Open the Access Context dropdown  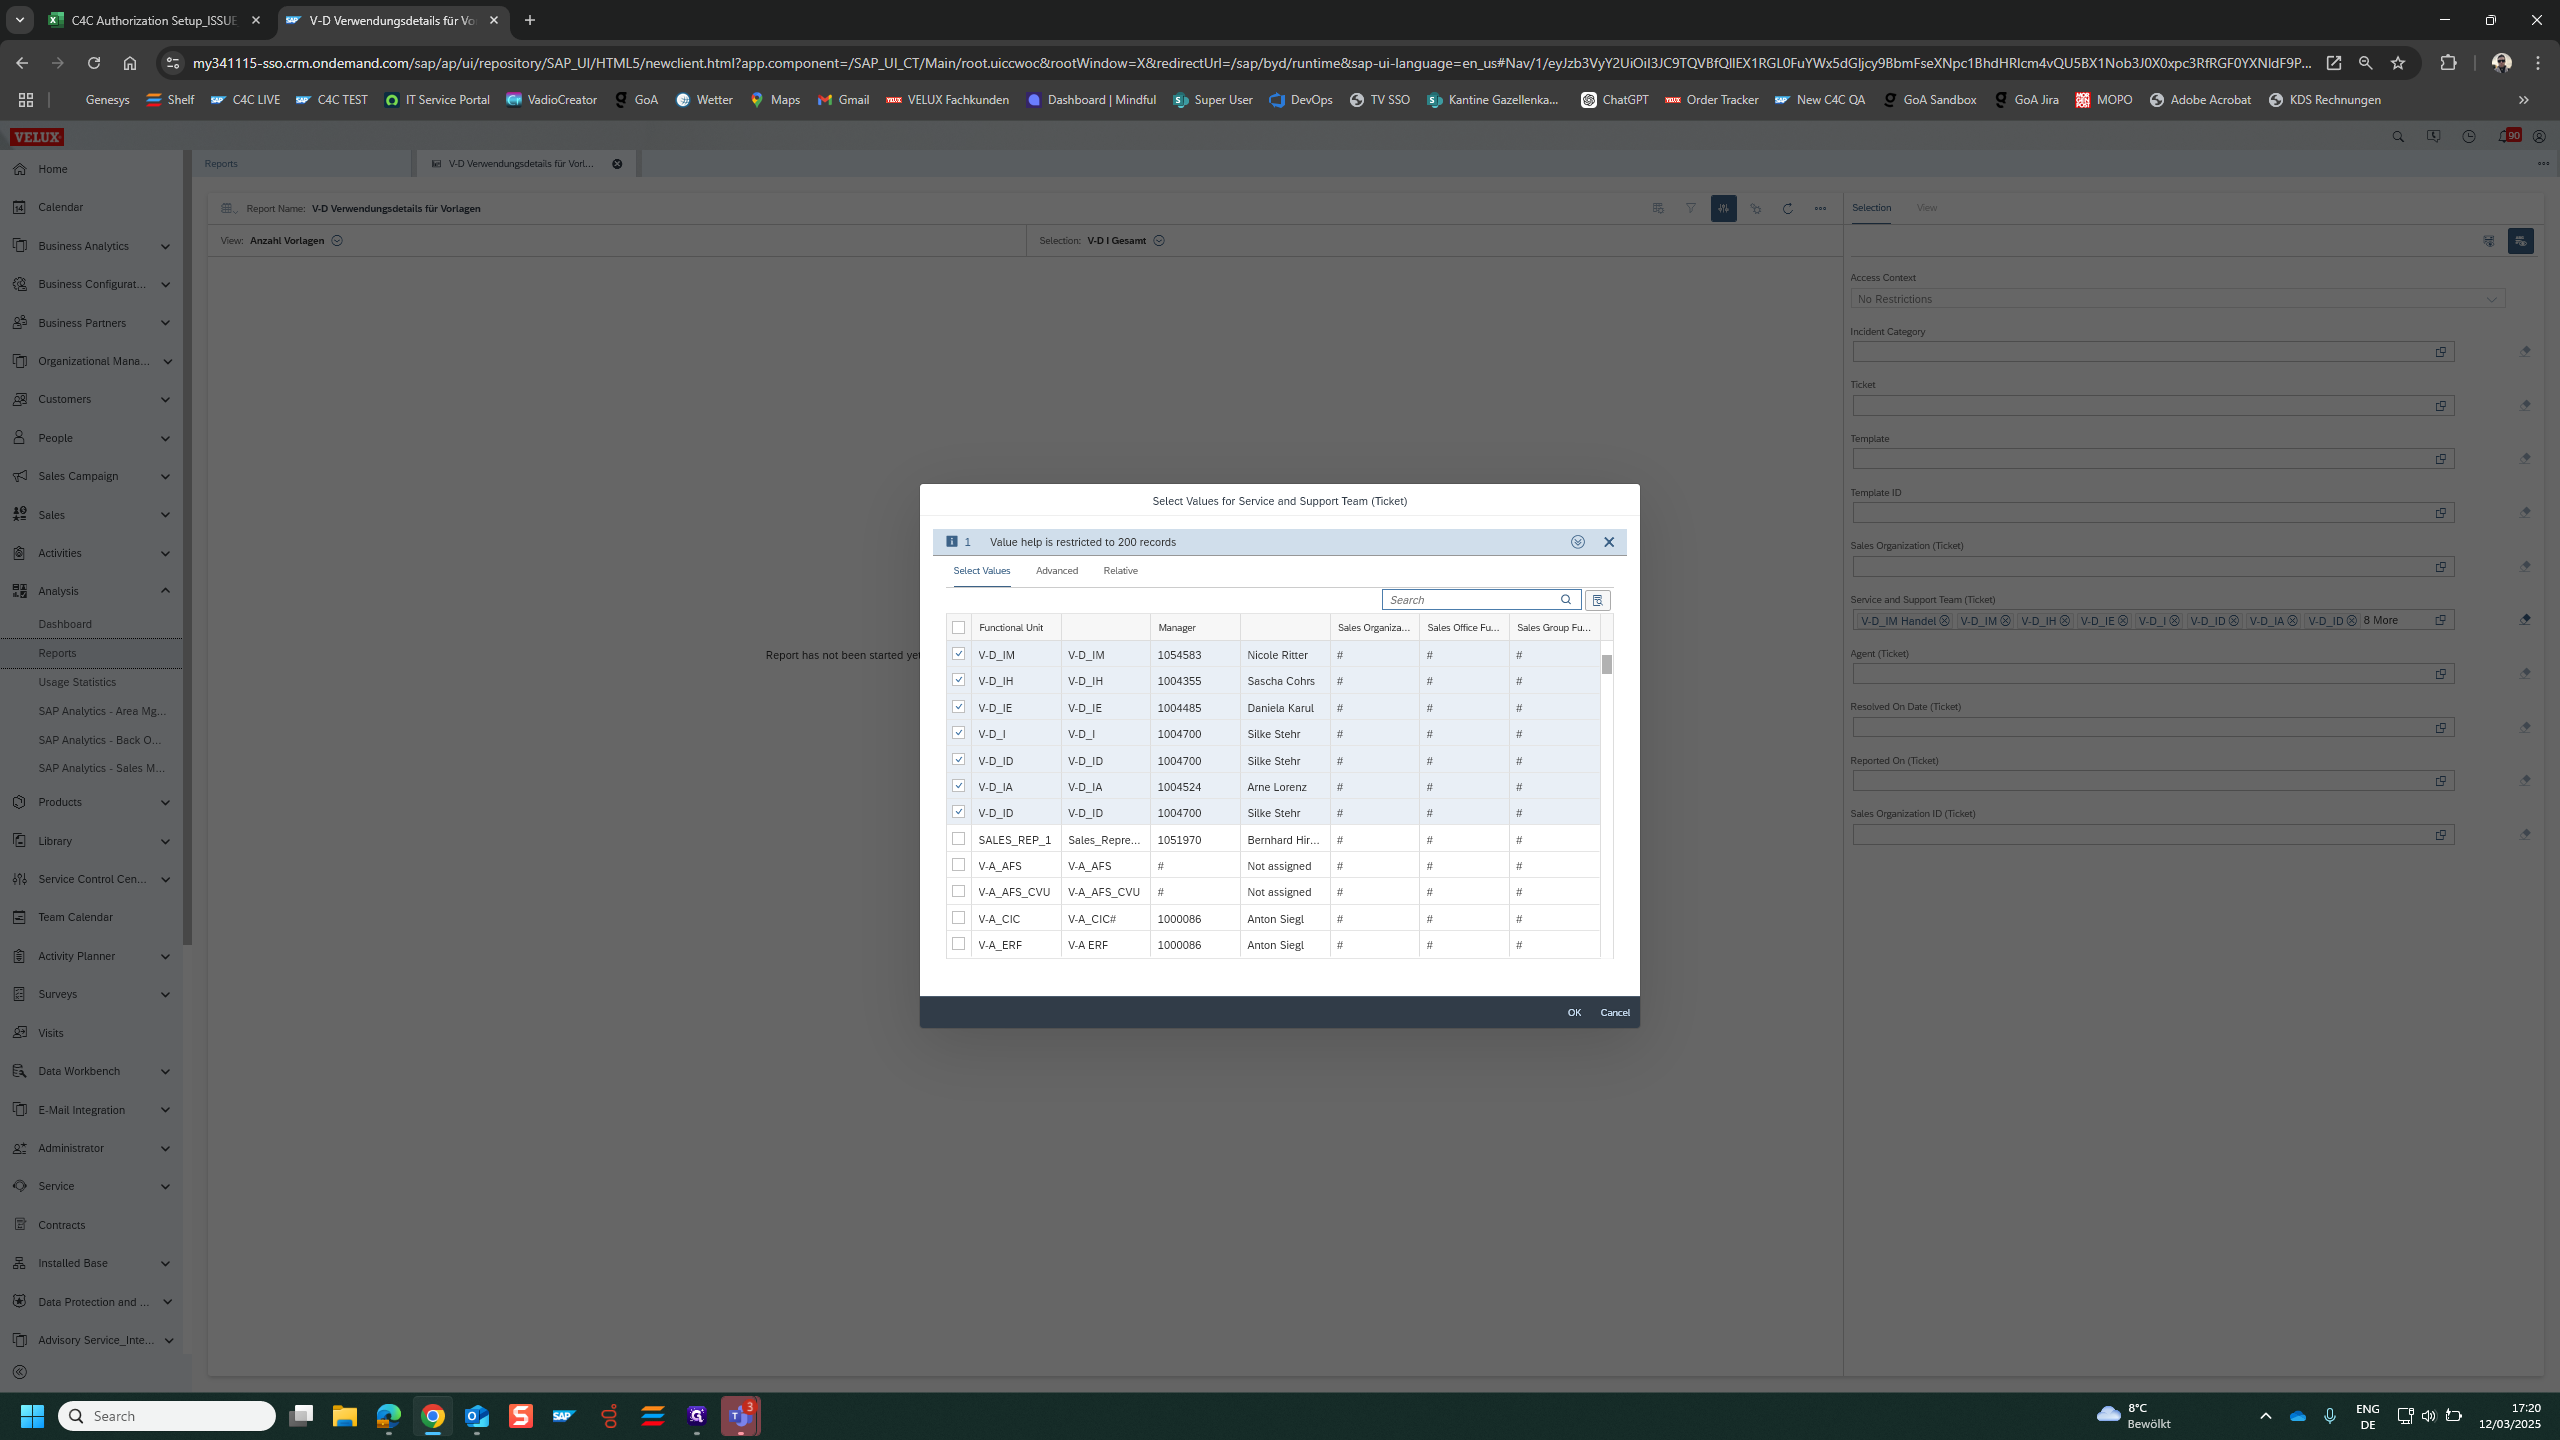pyautogui.click(x=2491, y=299)
